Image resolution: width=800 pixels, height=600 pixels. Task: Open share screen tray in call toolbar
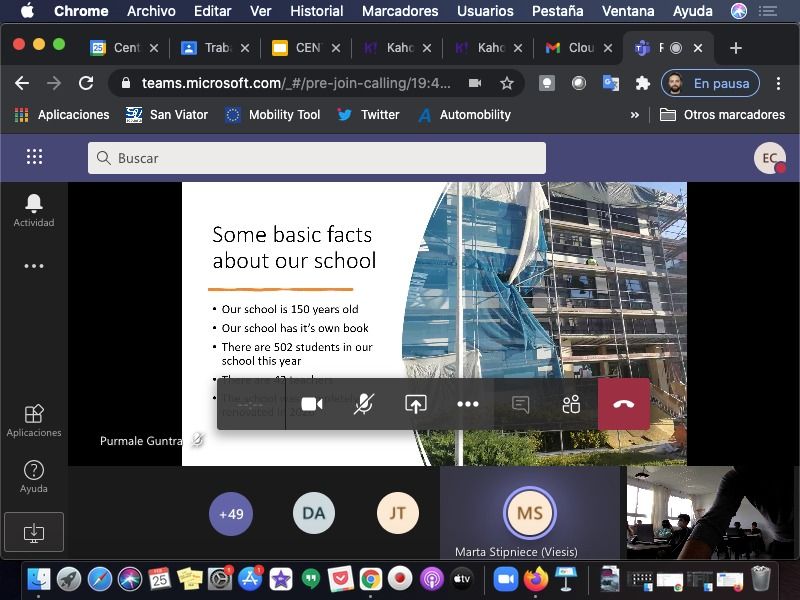pyautogui.click(x=416, y=404)
